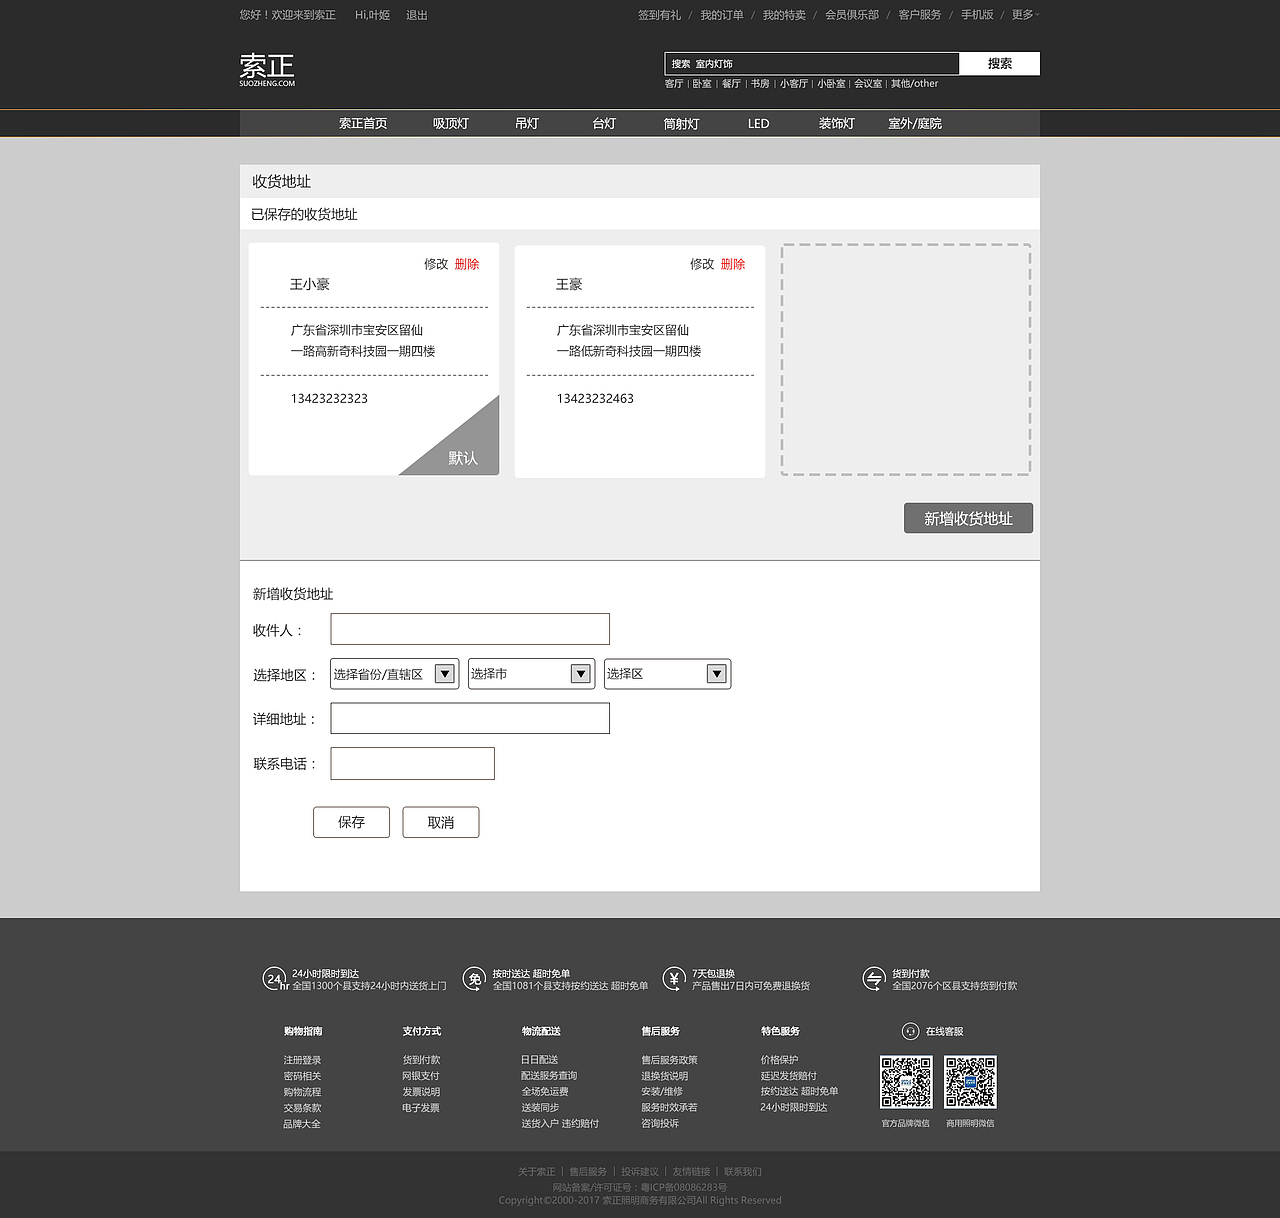Click the 官方品牌微信 QR code
The width and height of the screenshot is (1280, 1218).
906,1082
